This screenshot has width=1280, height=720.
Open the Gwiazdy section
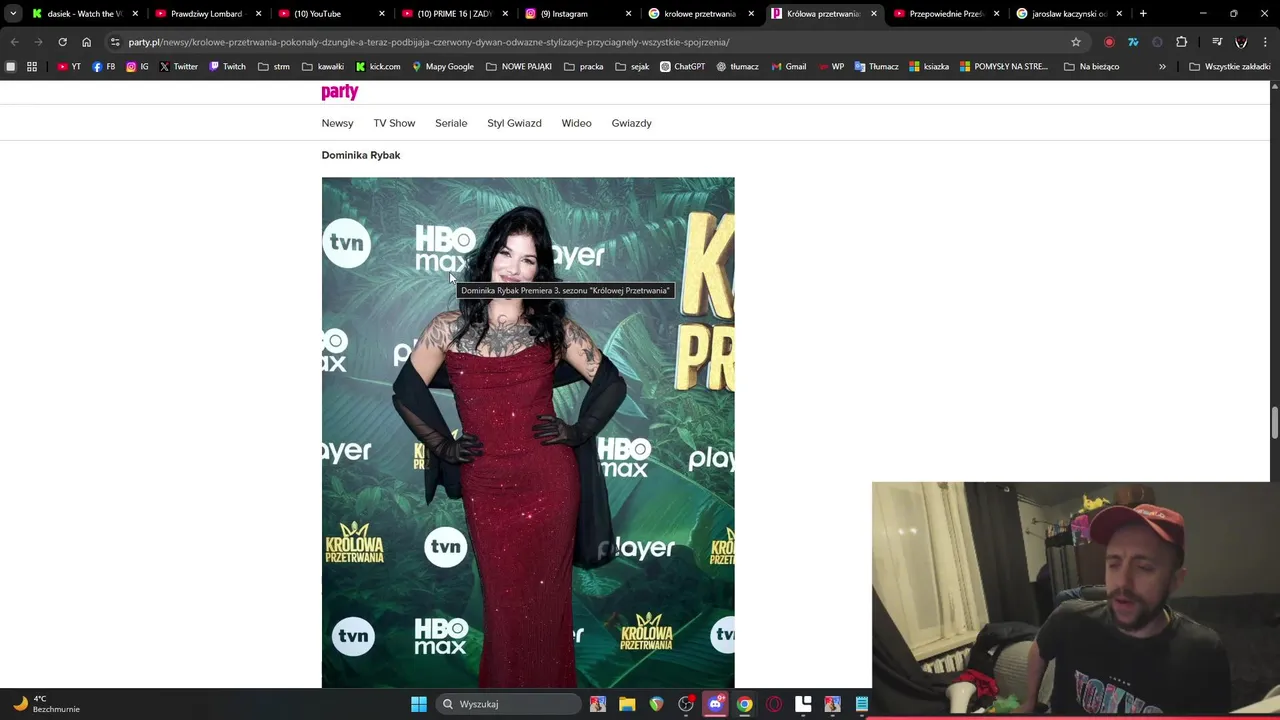pyautogui.click(x=631, y=123)
